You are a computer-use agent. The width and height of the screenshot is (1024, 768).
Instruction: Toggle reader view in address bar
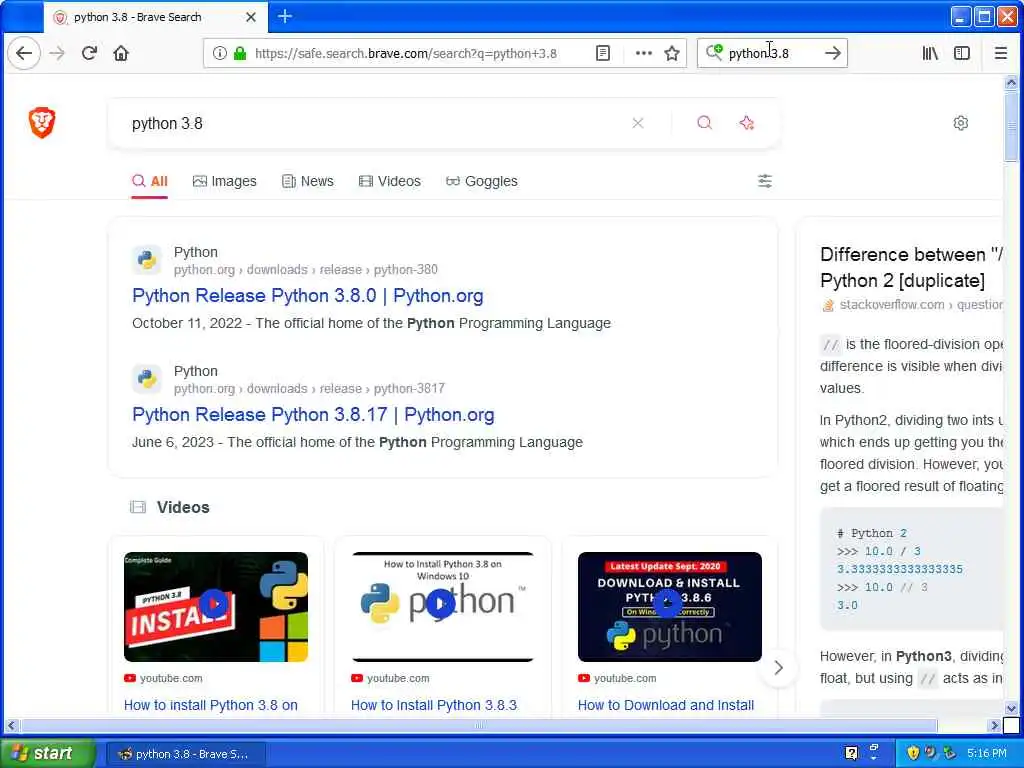click(603, 53)
